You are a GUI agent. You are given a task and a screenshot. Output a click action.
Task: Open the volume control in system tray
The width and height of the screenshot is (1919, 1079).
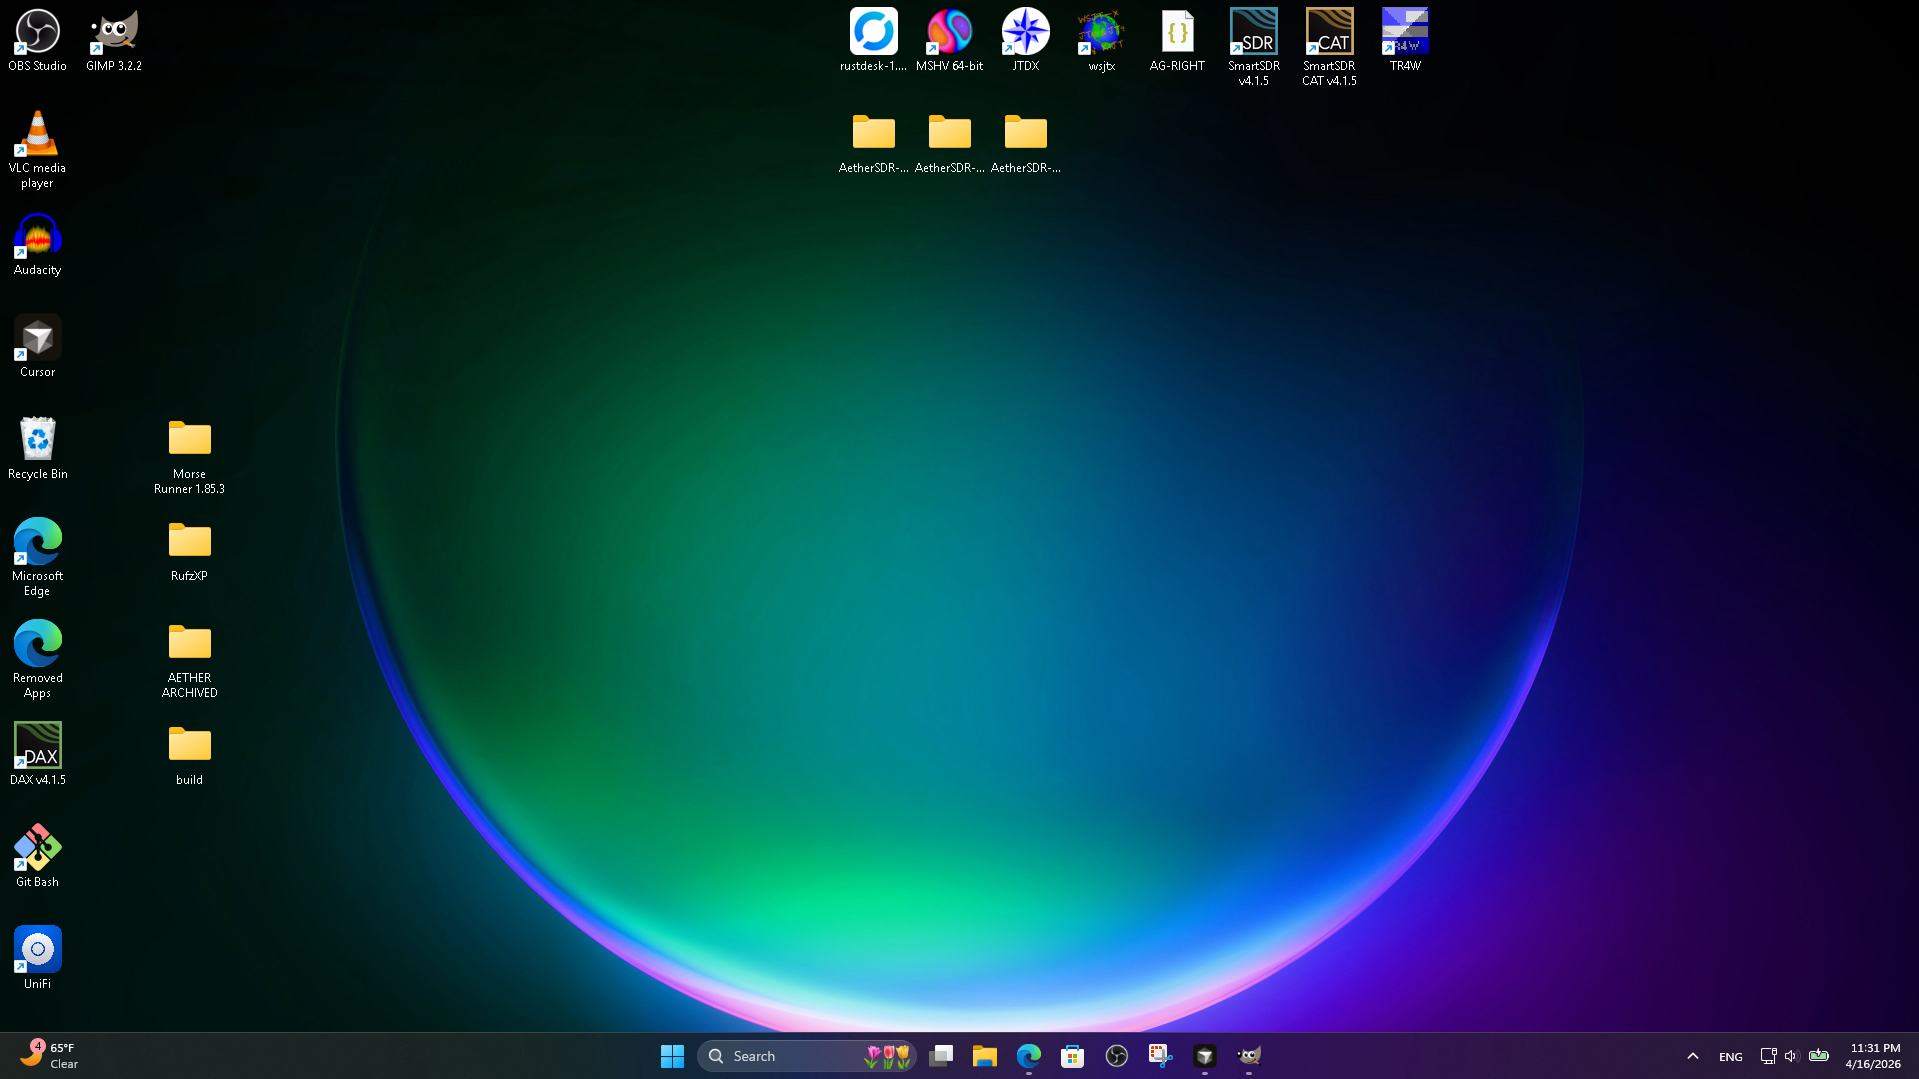[1791, 1056]
